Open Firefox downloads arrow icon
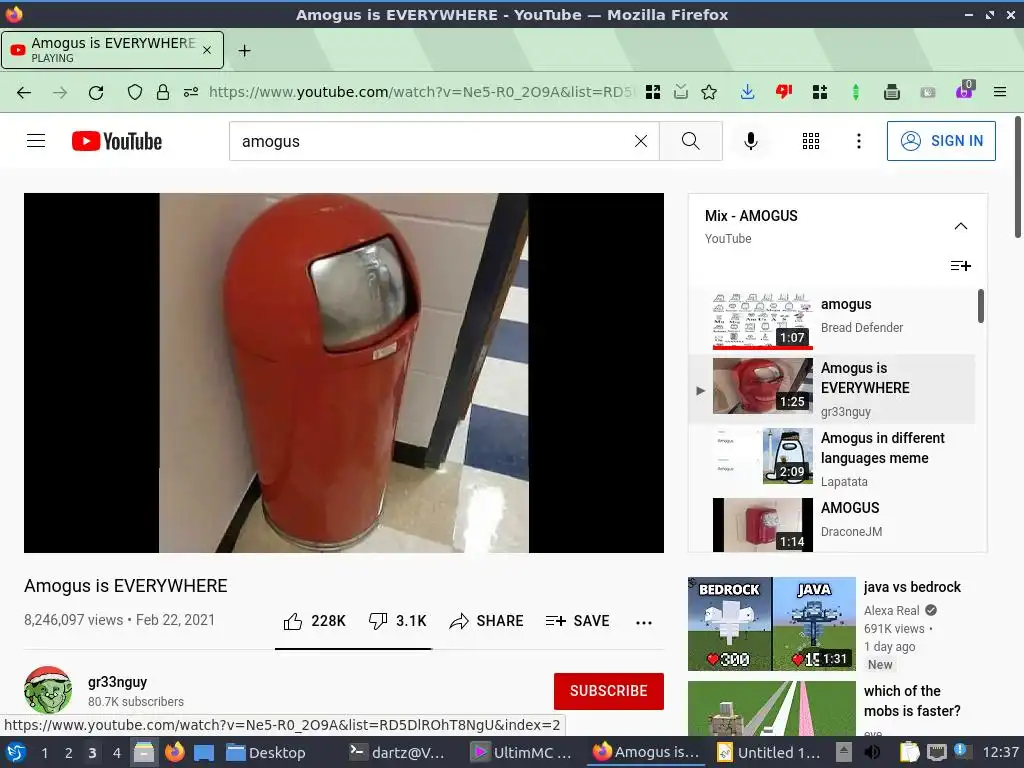 pyautogui.click(x=748, y=92)
